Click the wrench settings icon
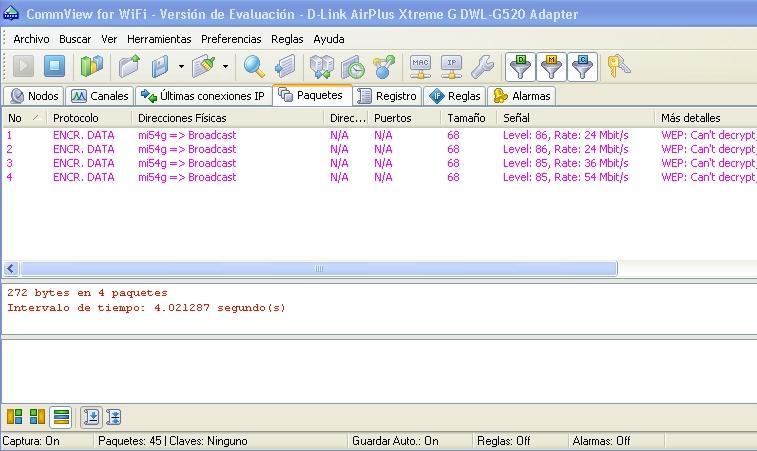757x451 pixels. pyautogui.click(x=482, y=66)
